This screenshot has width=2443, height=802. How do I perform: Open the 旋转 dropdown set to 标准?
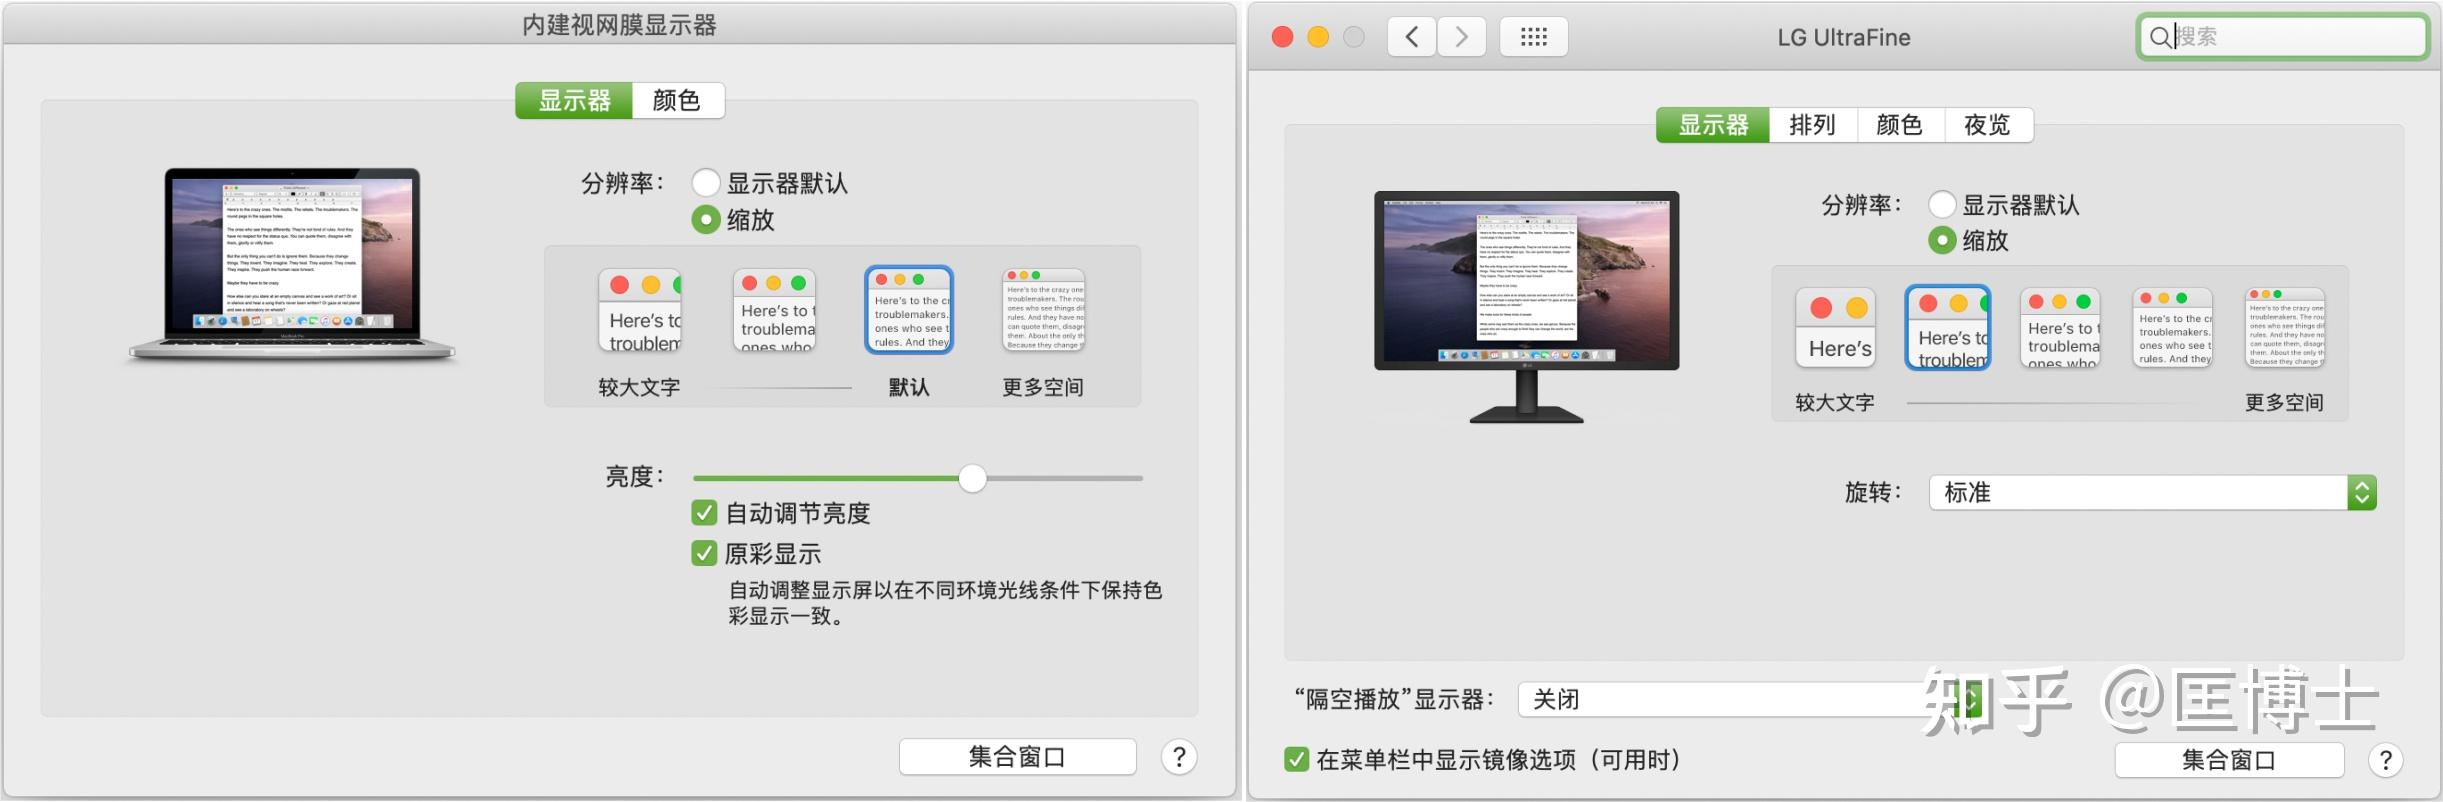click(x=2152, y=492)
